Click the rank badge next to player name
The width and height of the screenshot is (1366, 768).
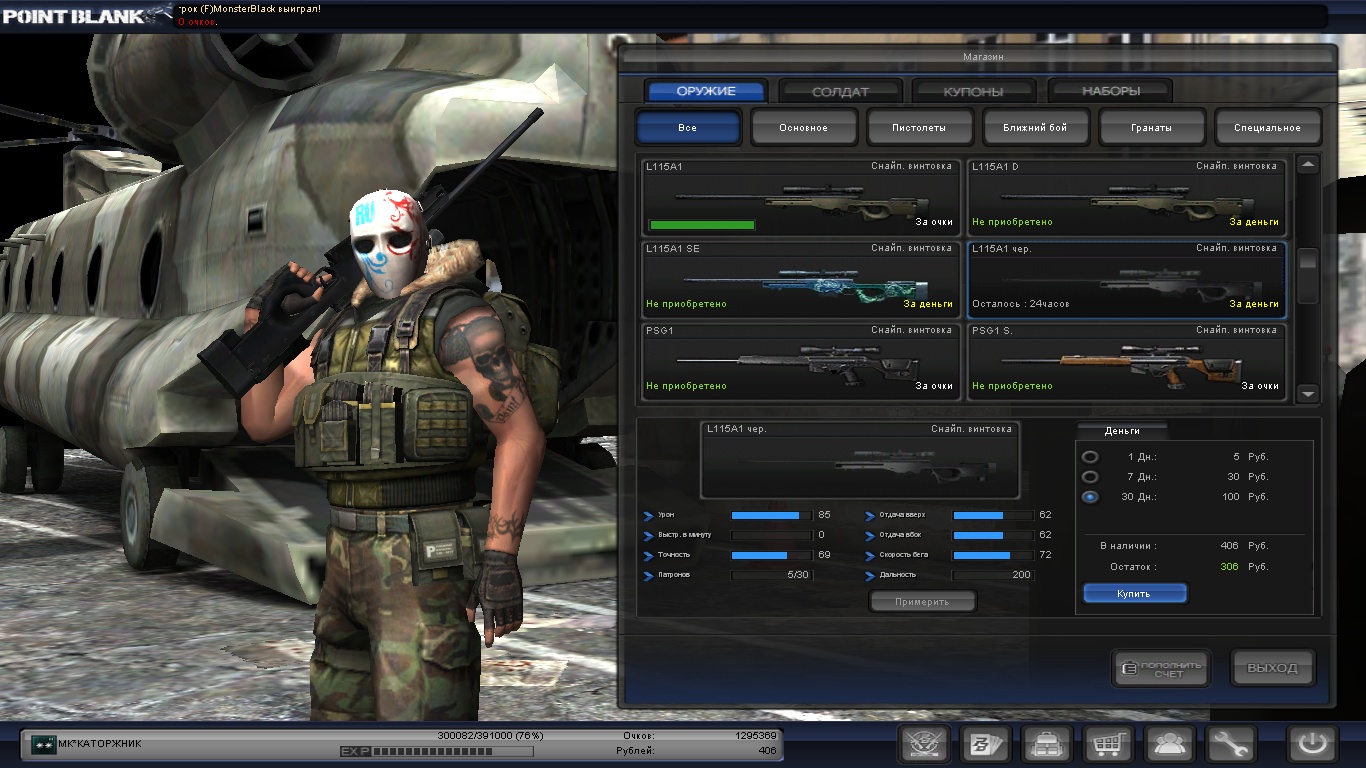(x=43, y=744)
